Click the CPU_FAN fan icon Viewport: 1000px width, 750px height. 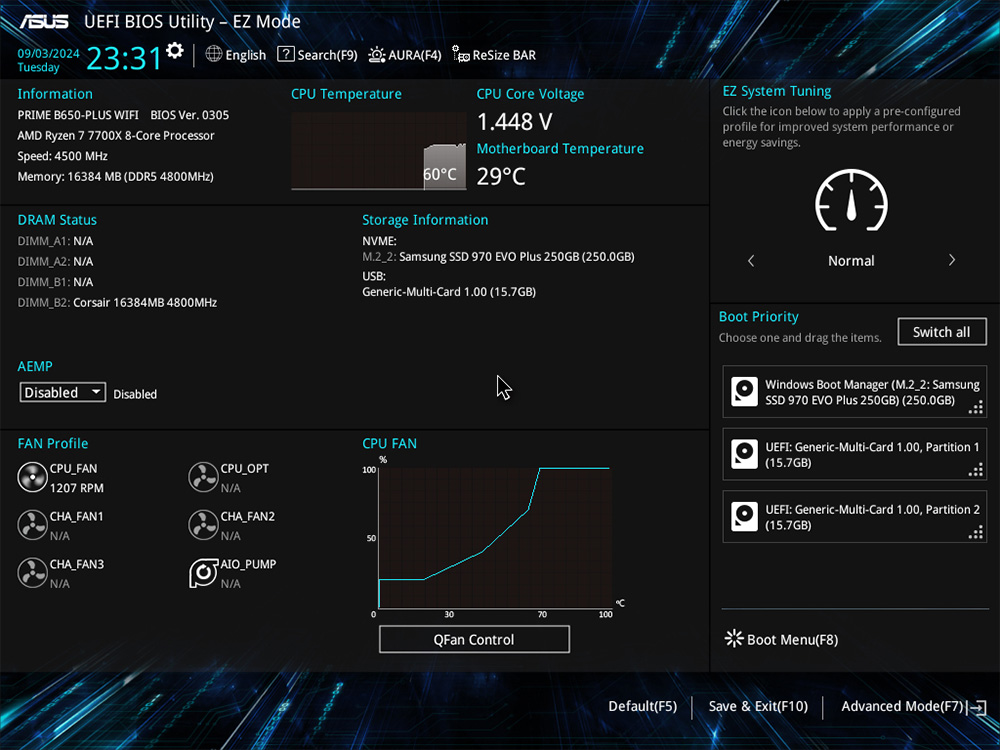click(x=33, y=478)
